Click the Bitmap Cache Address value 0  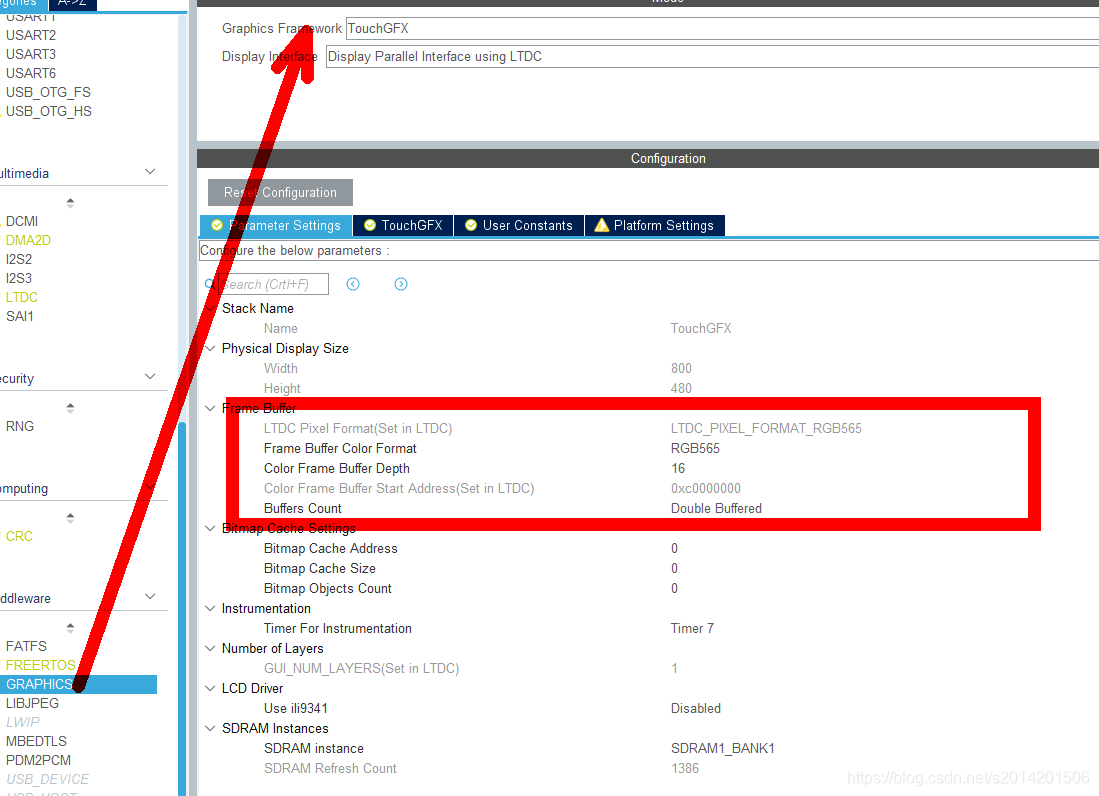pos(674,549)
